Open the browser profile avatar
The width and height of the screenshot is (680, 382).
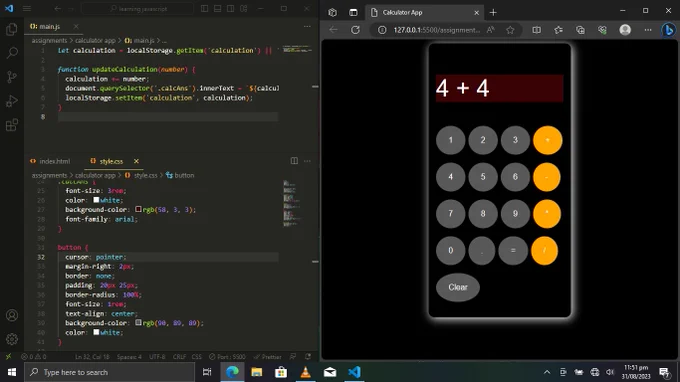(625, 30)
